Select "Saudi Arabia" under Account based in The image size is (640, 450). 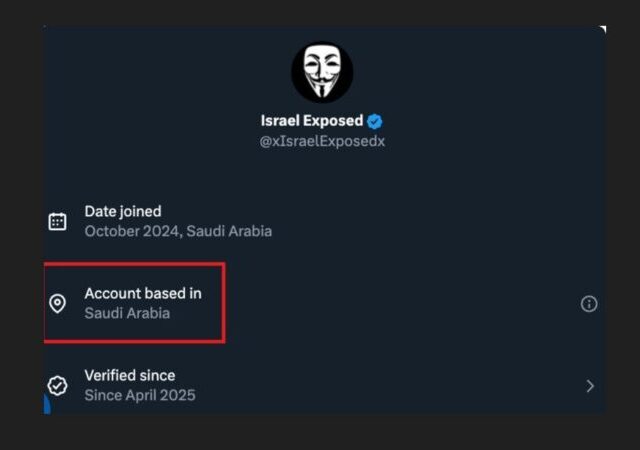127,313
